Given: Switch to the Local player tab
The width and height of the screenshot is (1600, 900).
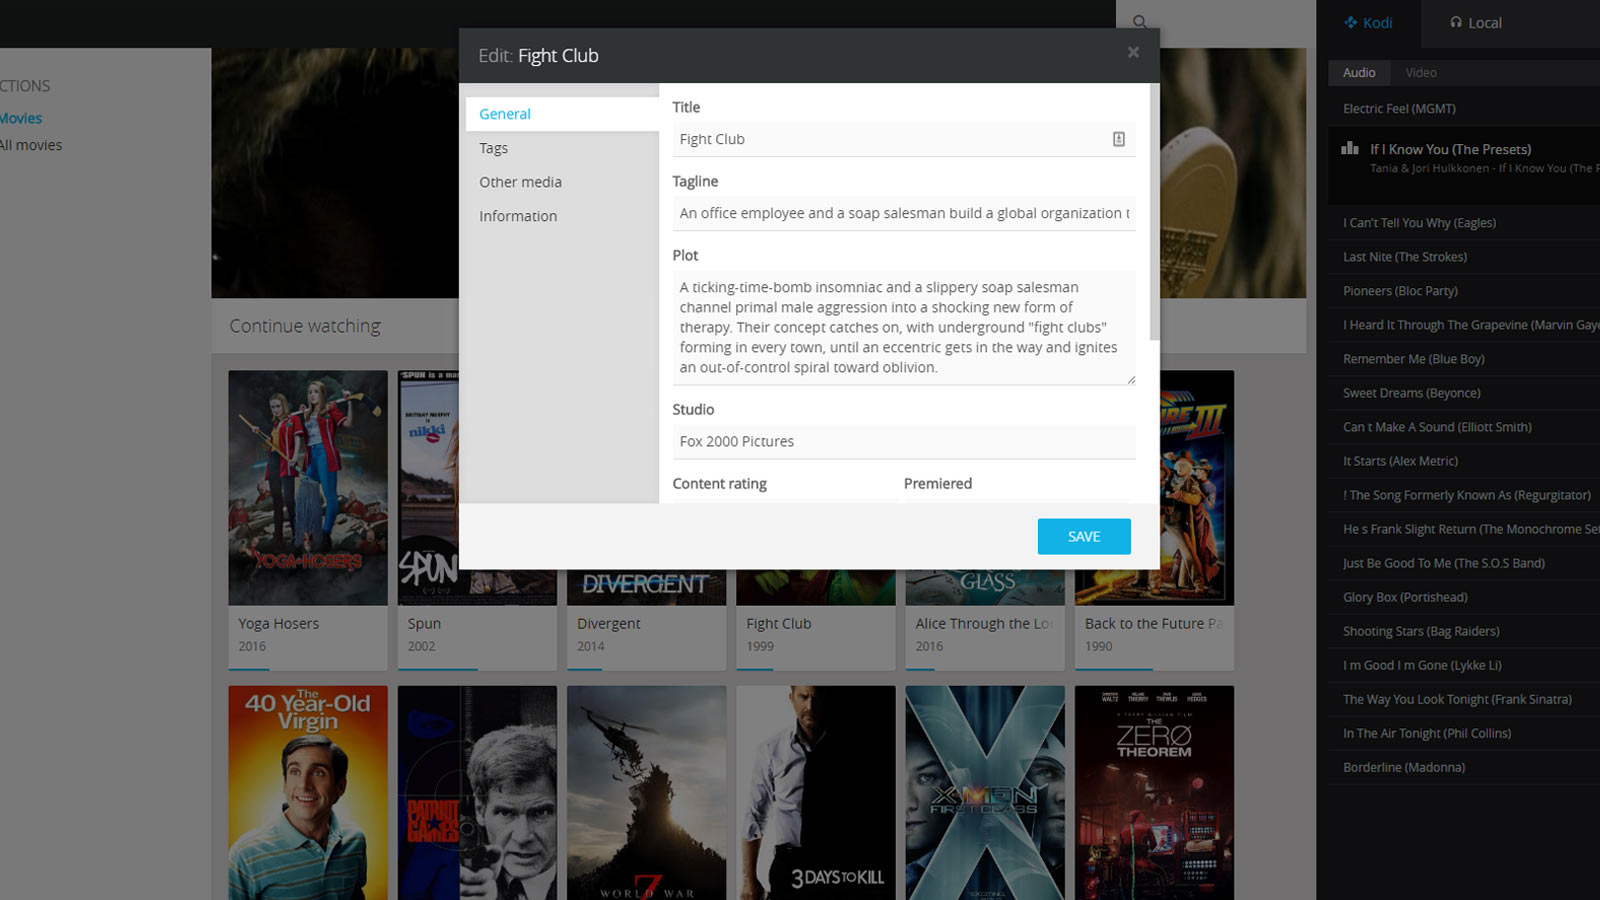Looking at the screenshot, I should [x=1476, y=23].
